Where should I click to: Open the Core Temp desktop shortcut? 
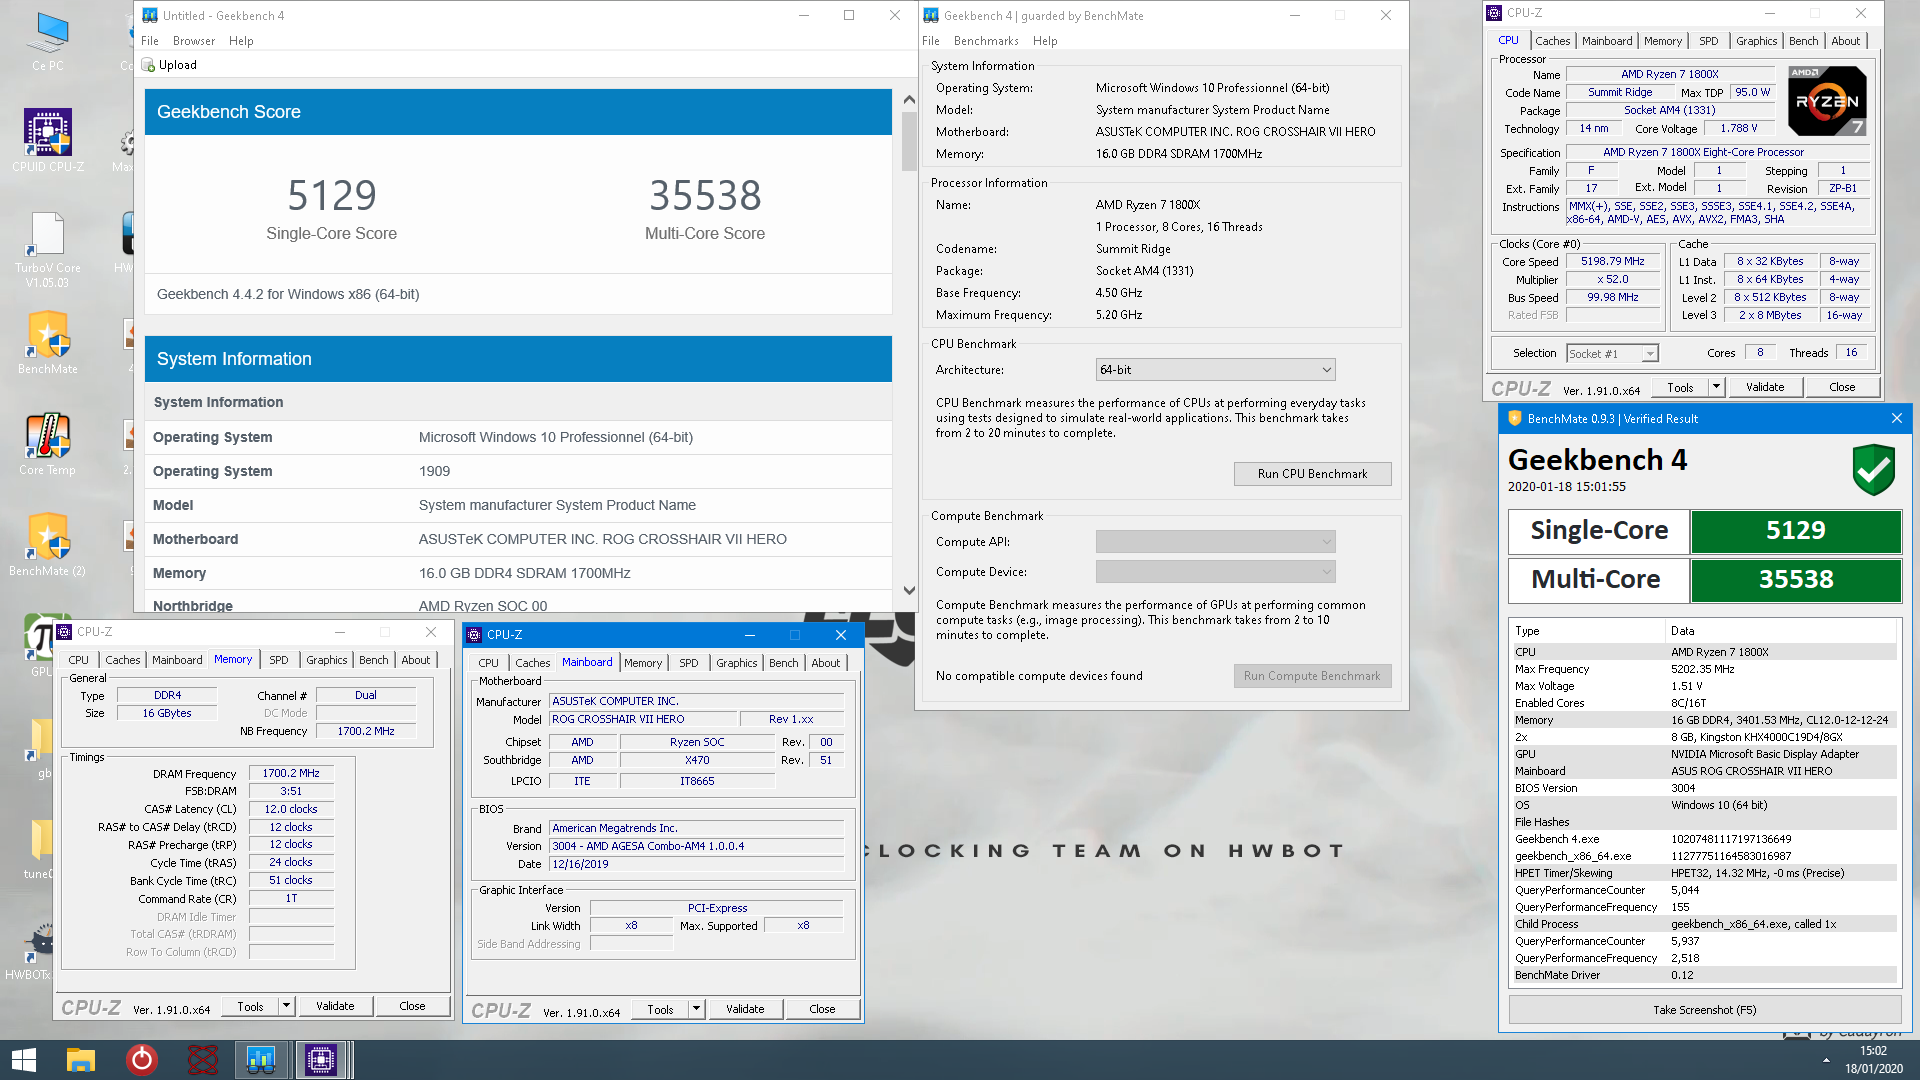(47, 444)
